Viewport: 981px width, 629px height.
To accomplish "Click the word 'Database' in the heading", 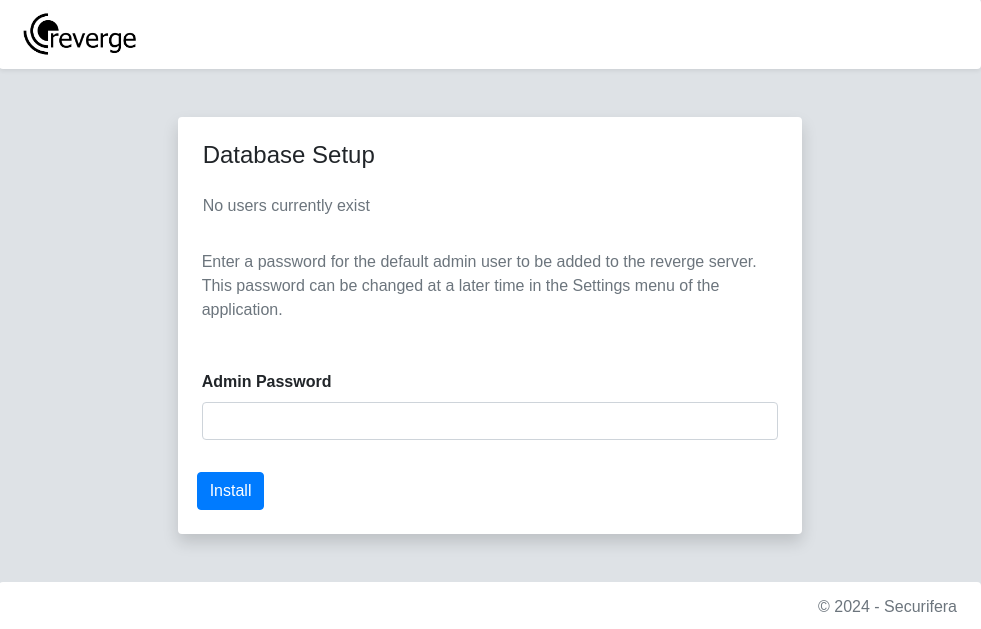I will pyautogui.click(x=255, y=155).
